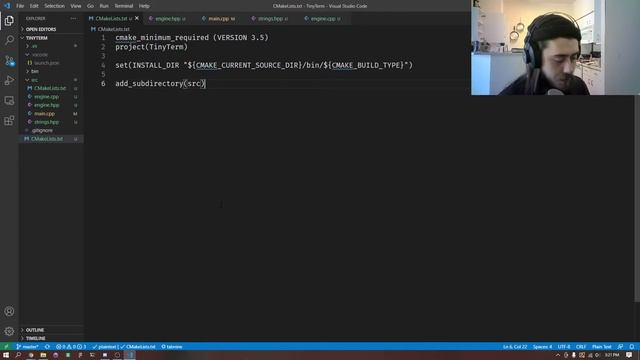
Task: Change the UTF-8 file encoding
Action: click(x=564, y=347)
